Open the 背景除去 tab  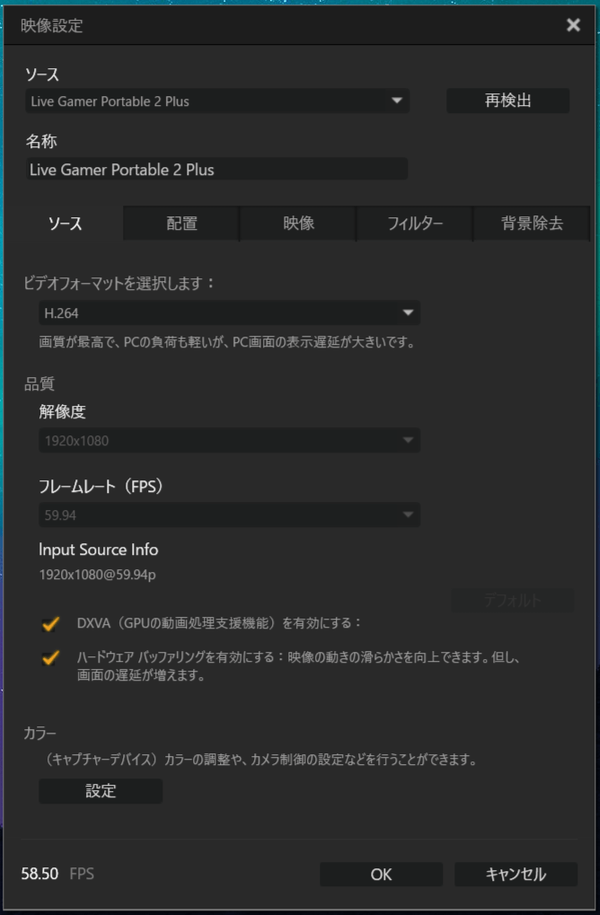click(x=532, y=223)
